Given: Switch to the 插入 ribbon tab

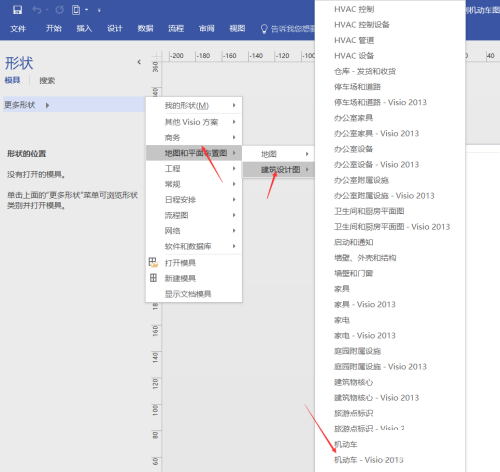Looking at the screenshot, I should [84, 29].
